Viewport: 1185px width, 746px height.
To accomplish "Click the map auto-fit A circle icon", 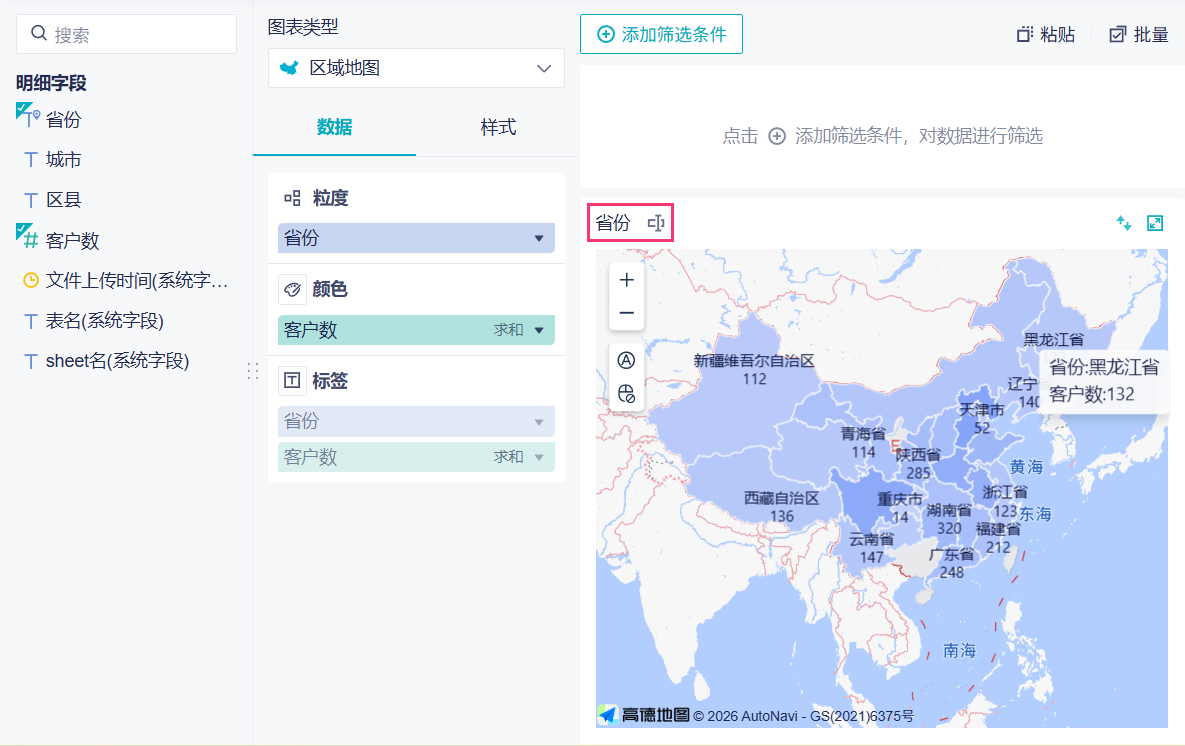I will point(627,361).
